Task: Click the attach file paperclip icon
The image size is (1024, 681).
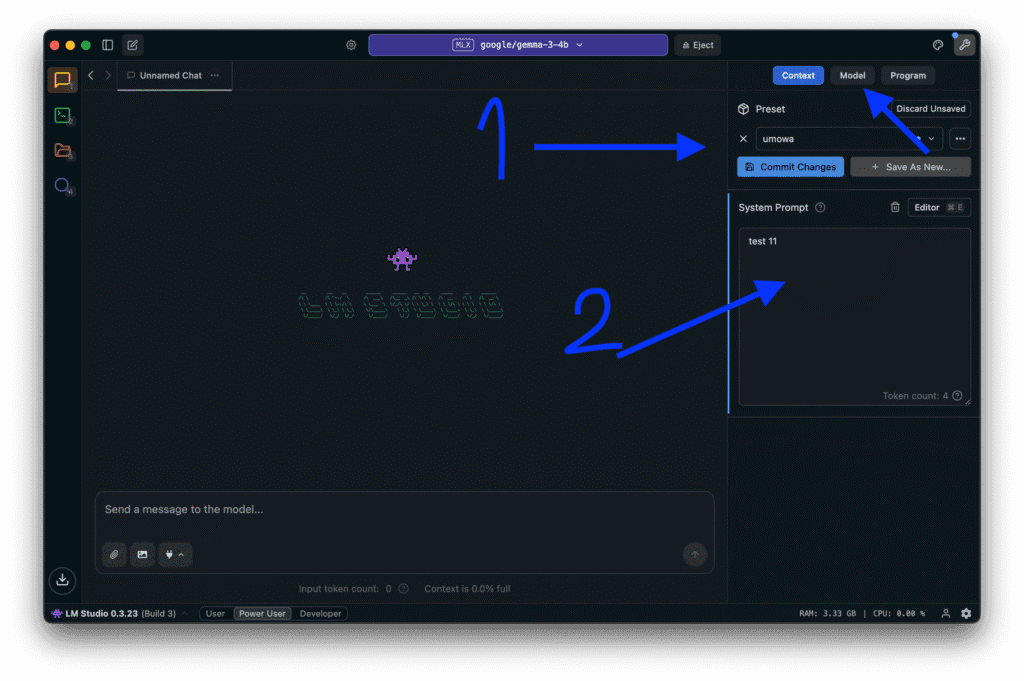Action: click(114, 554)
